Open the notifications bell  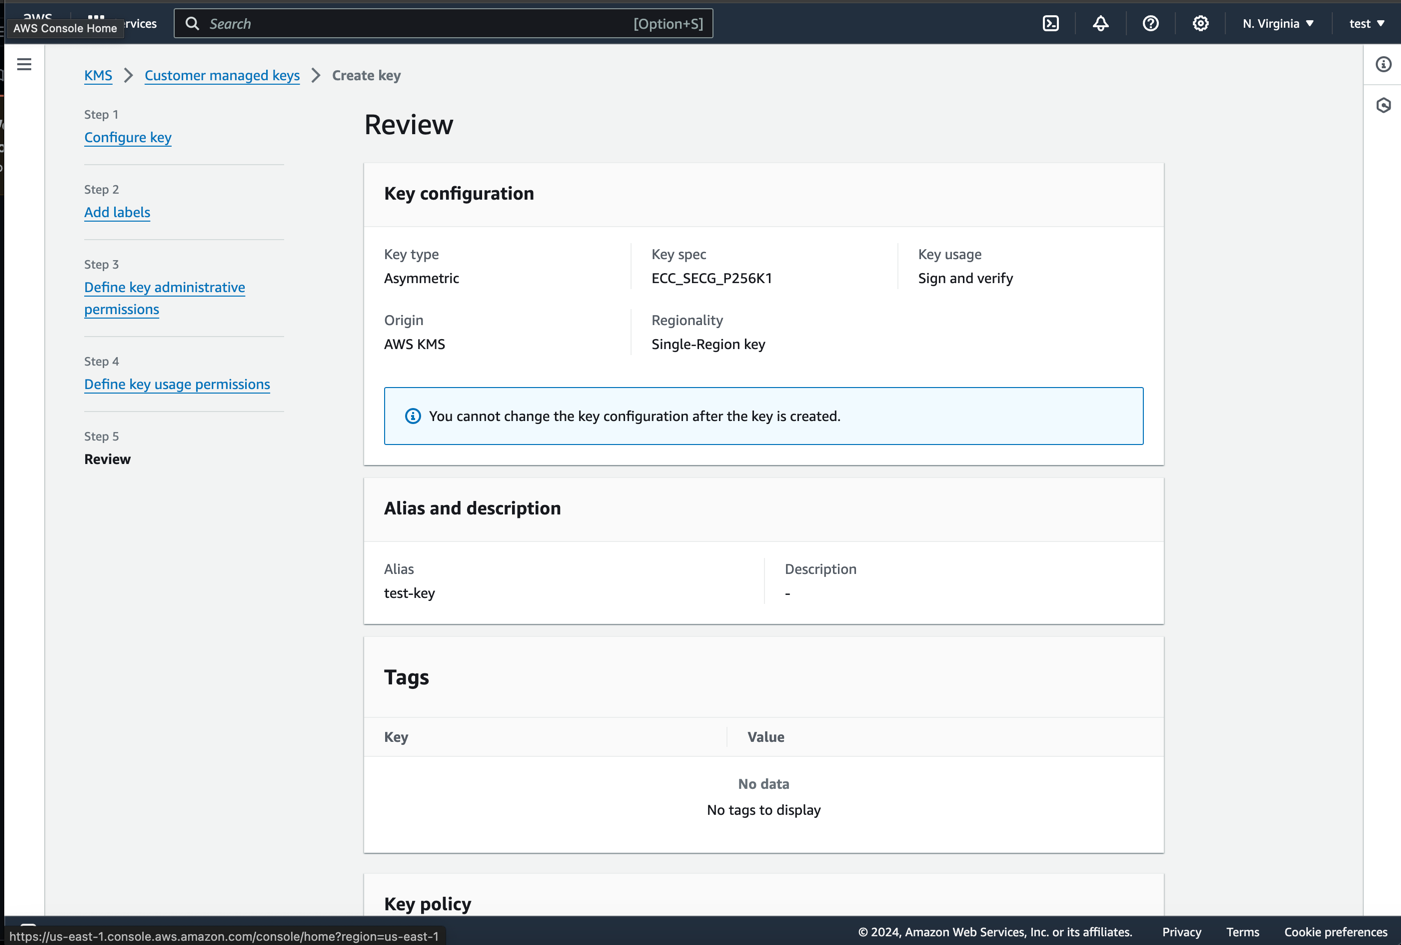tap(1101, 23)
